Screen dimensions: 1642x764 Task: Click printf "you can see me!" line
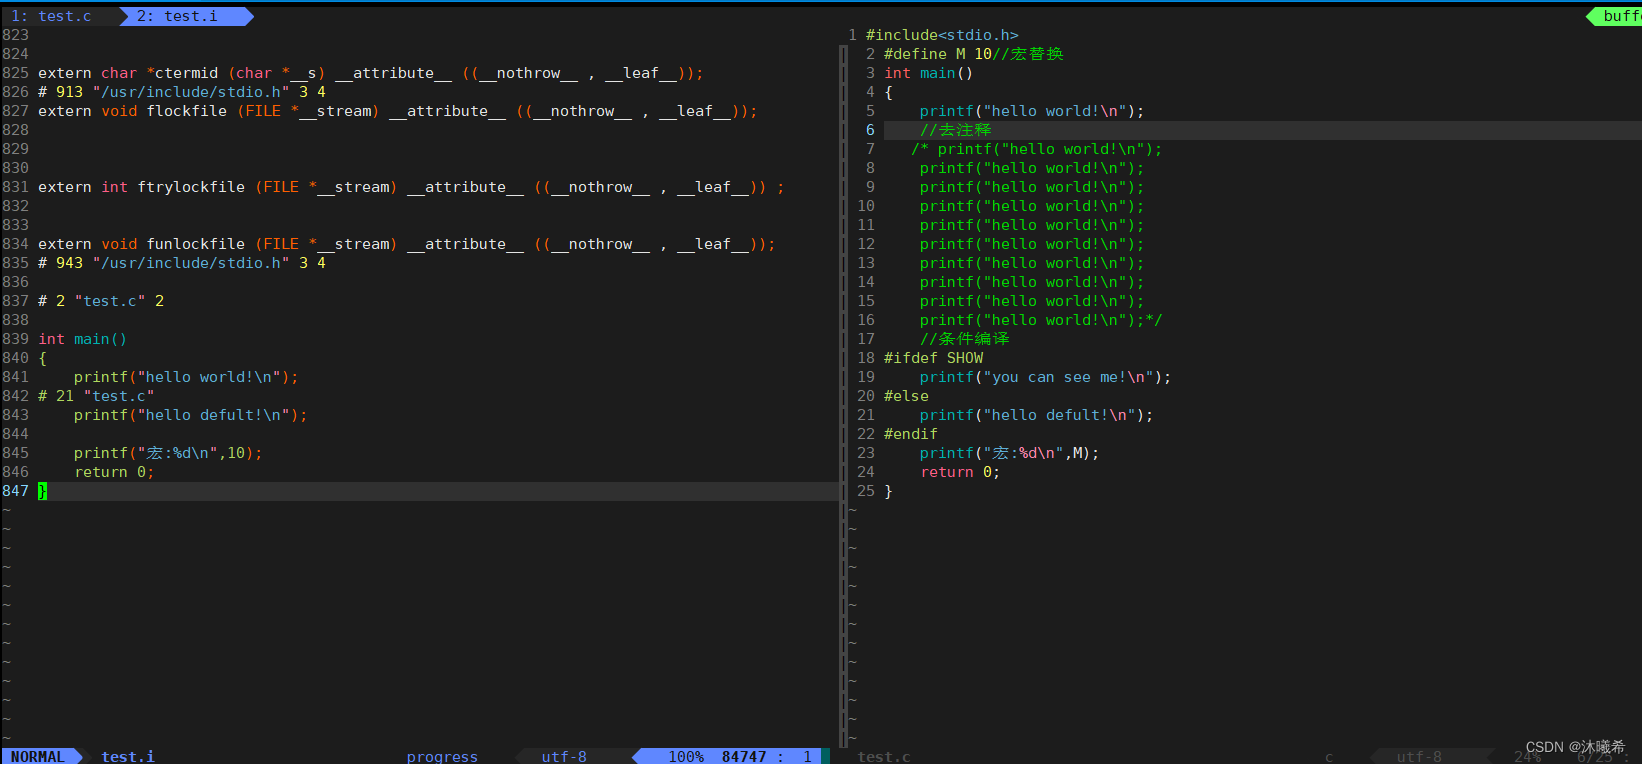pyautogui.click(x=1045, y=377)
